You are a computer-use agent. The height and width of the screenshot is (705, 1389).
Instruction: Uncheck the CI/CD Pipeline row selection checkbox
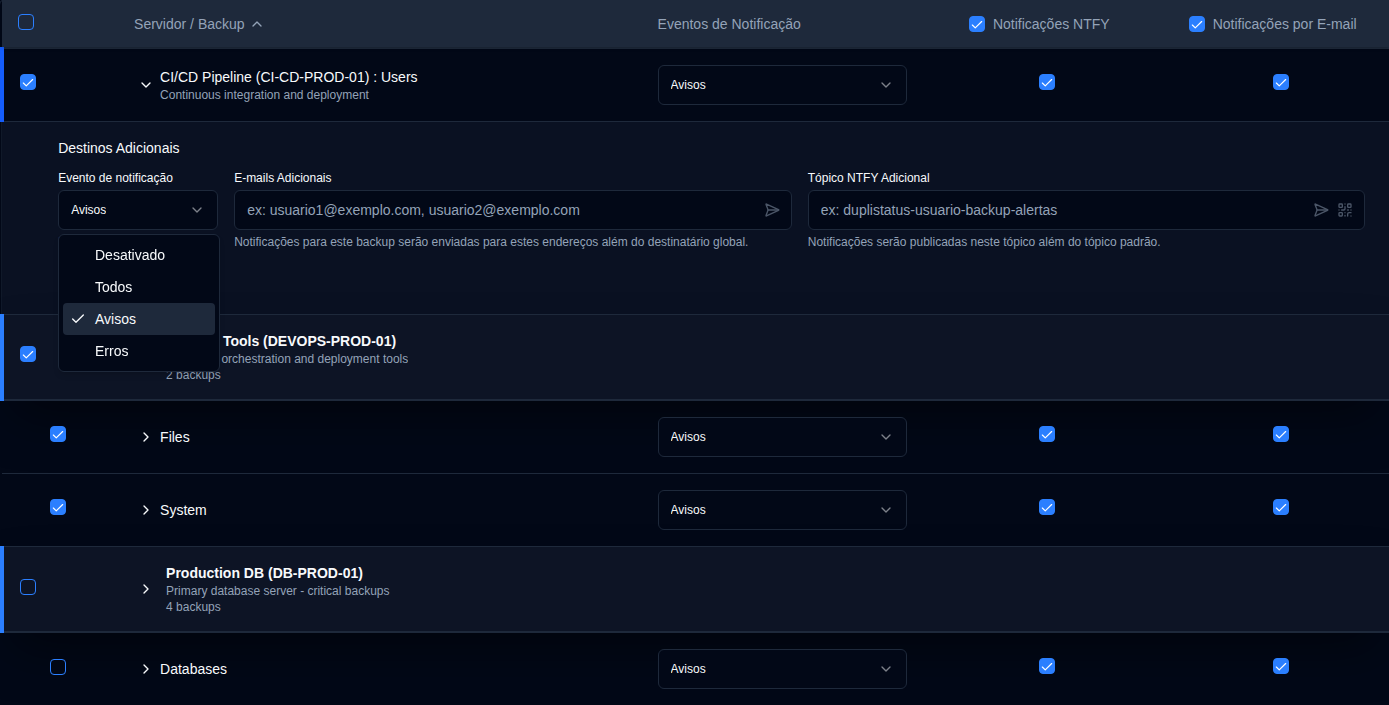tap(28, 82)
